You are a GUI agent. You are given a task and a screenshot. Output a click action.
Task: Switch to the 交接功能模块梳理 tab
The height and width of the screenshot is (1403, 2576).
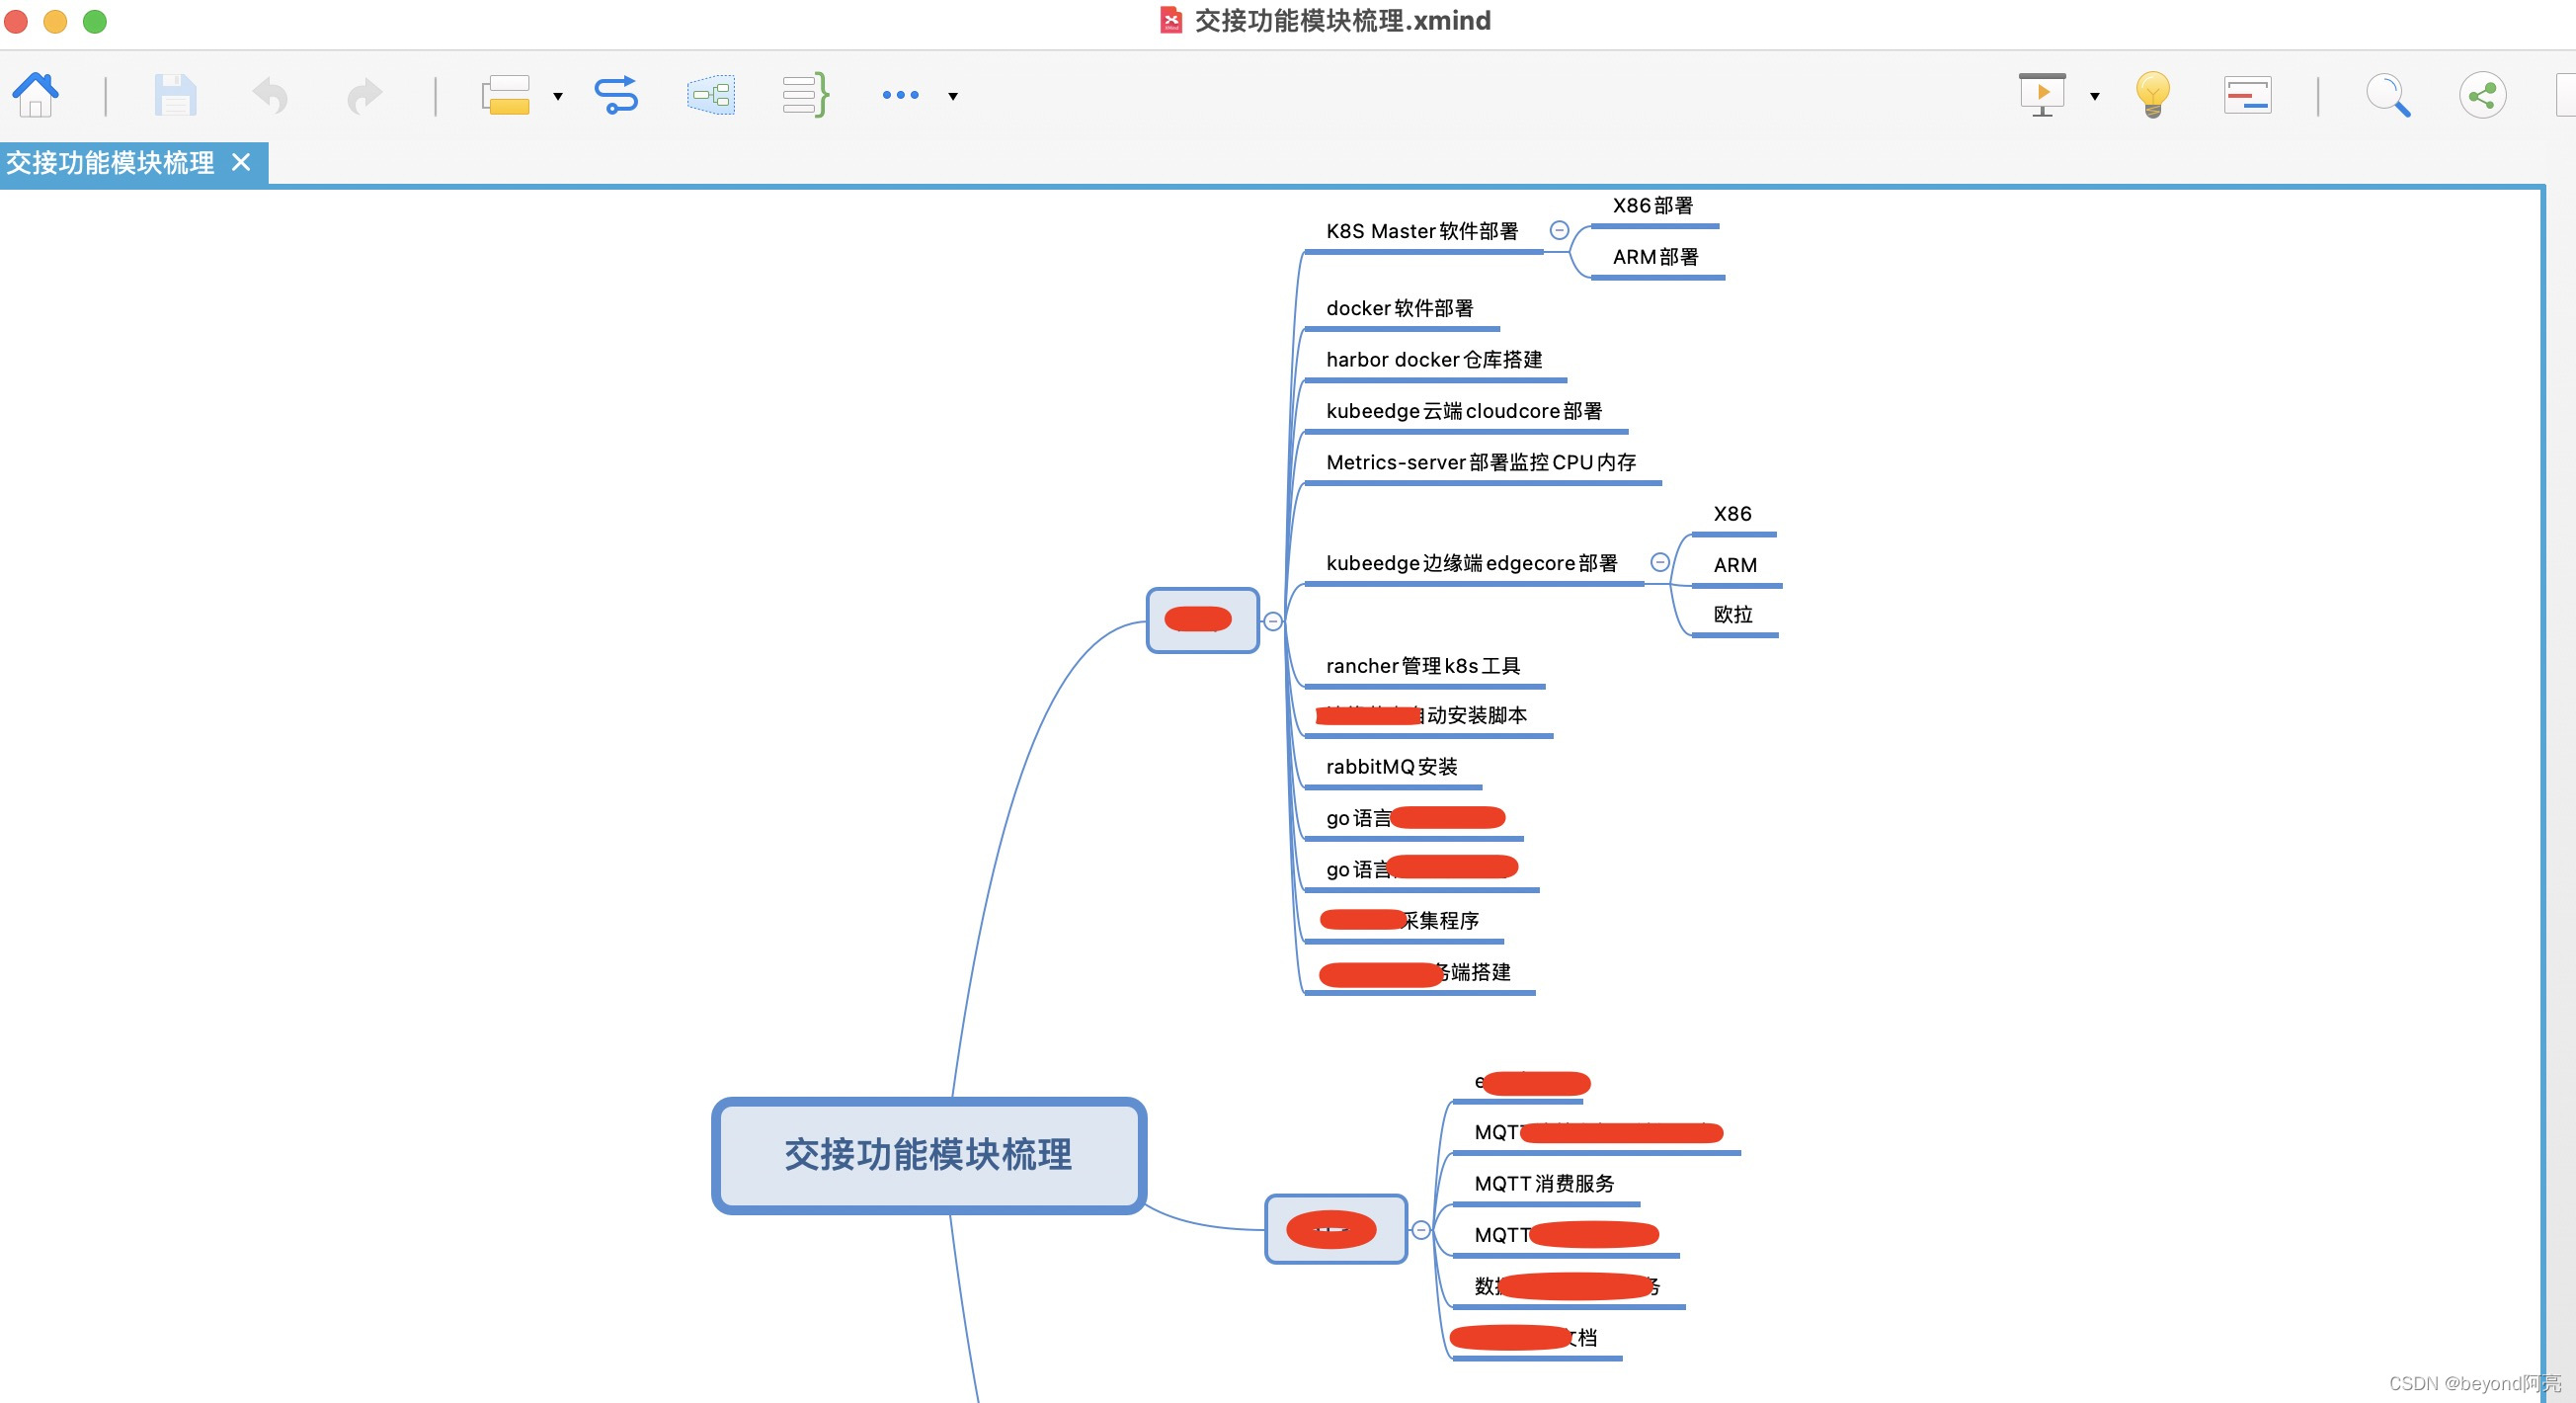click(x=110, y=163)
